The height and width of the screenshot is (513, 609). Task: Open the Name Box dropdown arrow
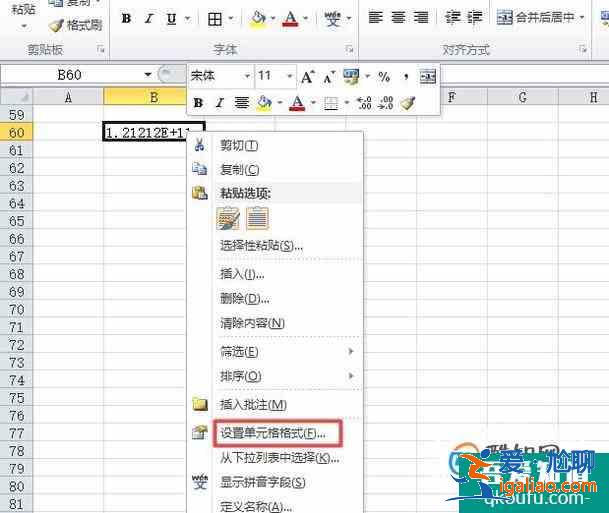148,75
